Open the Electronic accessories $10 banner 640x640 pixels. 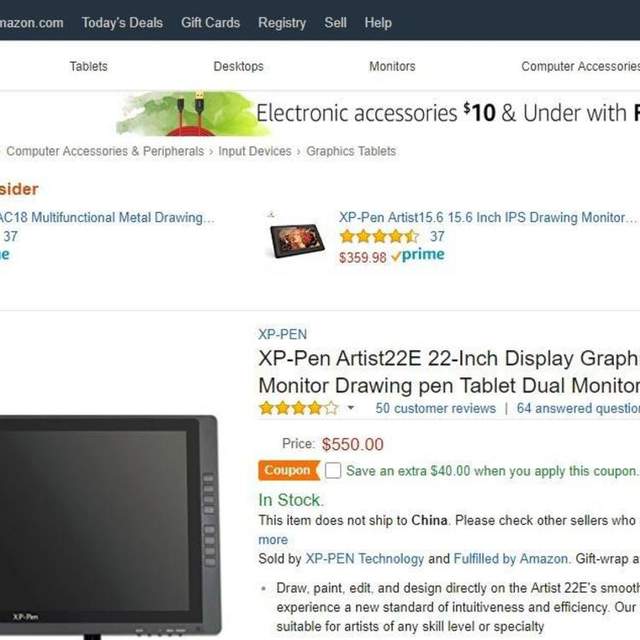coord(378,113)
